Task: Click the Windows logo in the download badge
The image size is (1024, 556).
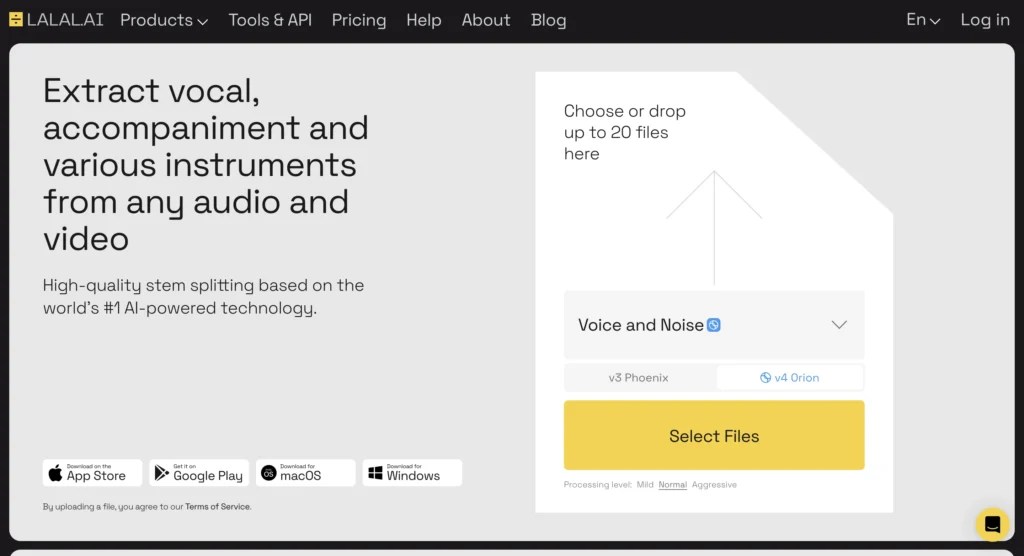Action: point(375,473)
